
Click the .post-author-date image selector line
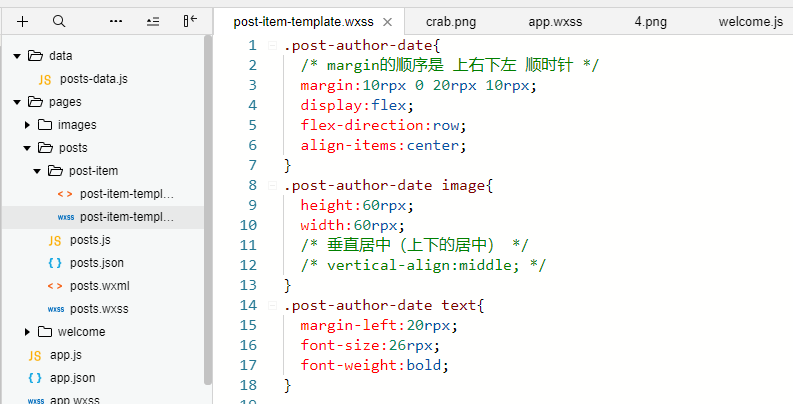click(x=388, y=186)
